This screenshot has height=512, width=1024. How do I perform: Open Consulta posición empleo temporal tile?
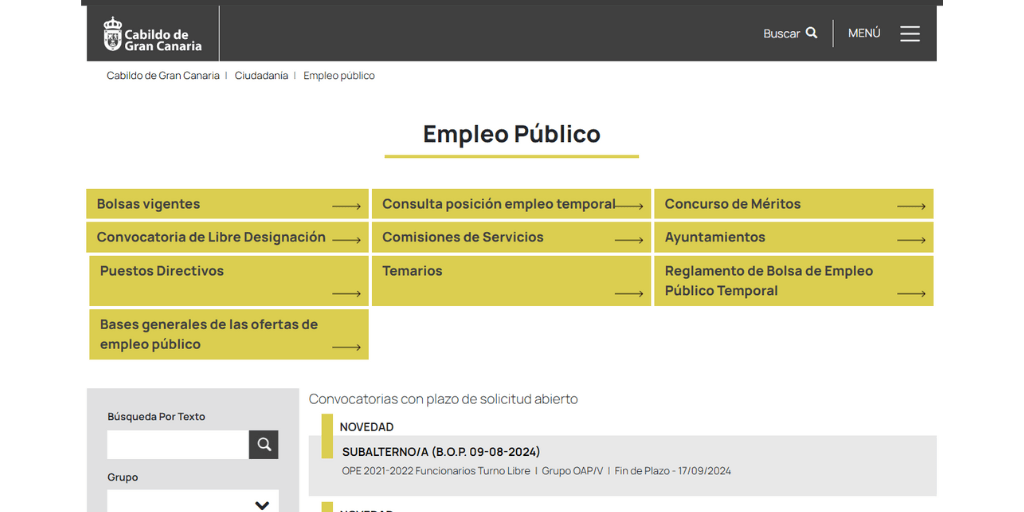[x=511, y=204]
